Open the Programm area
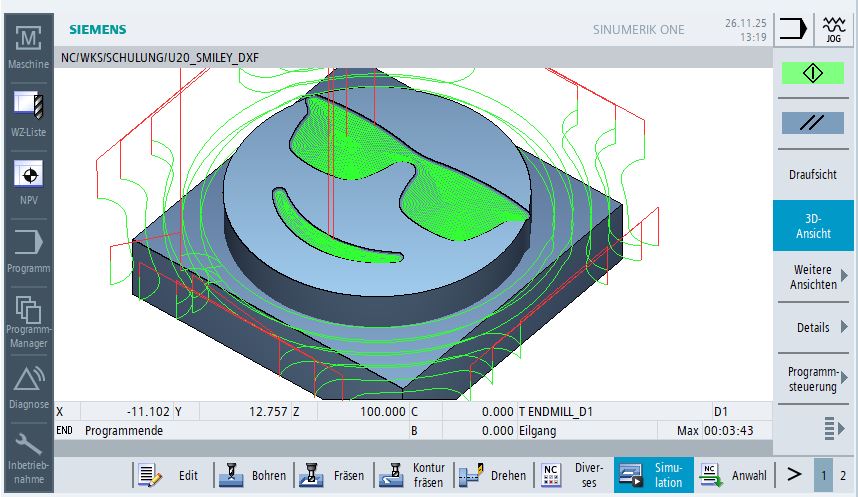This screenshot has height=497, width=858. pyautogui.click(x=28, y=249)
